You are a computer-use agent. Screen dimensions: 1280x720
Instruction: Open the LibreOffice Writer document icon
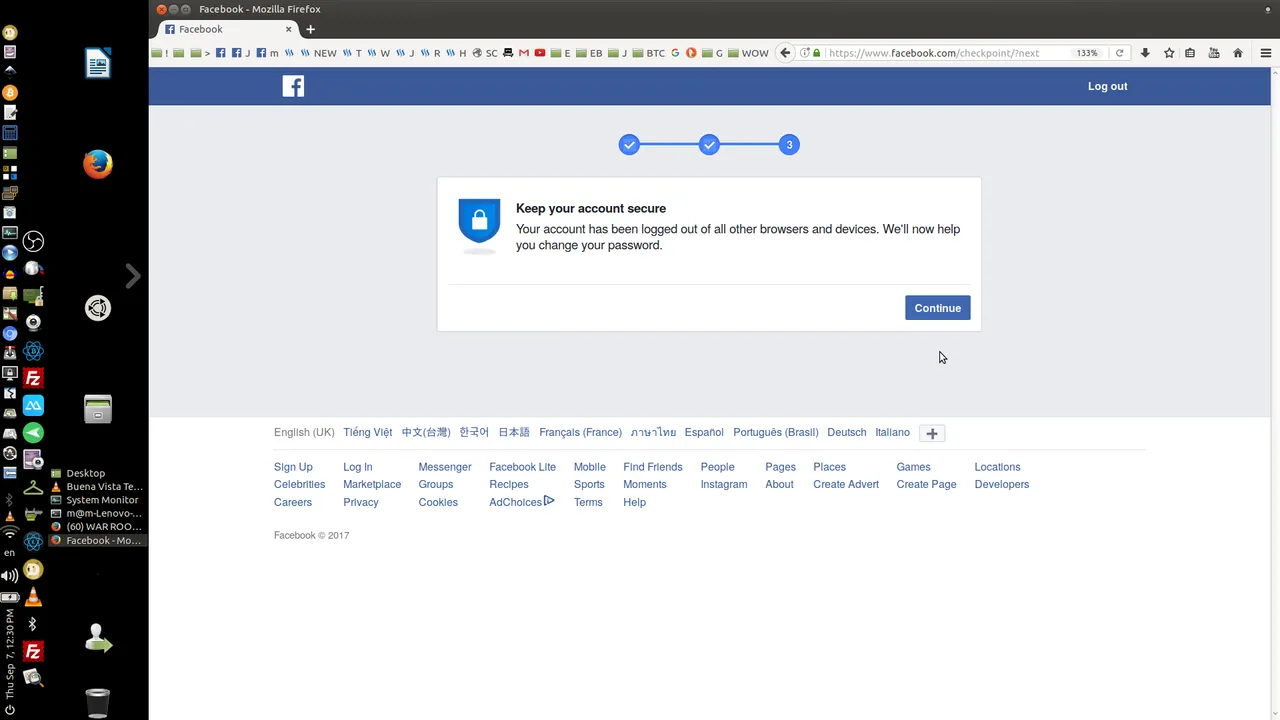point(97,63)
